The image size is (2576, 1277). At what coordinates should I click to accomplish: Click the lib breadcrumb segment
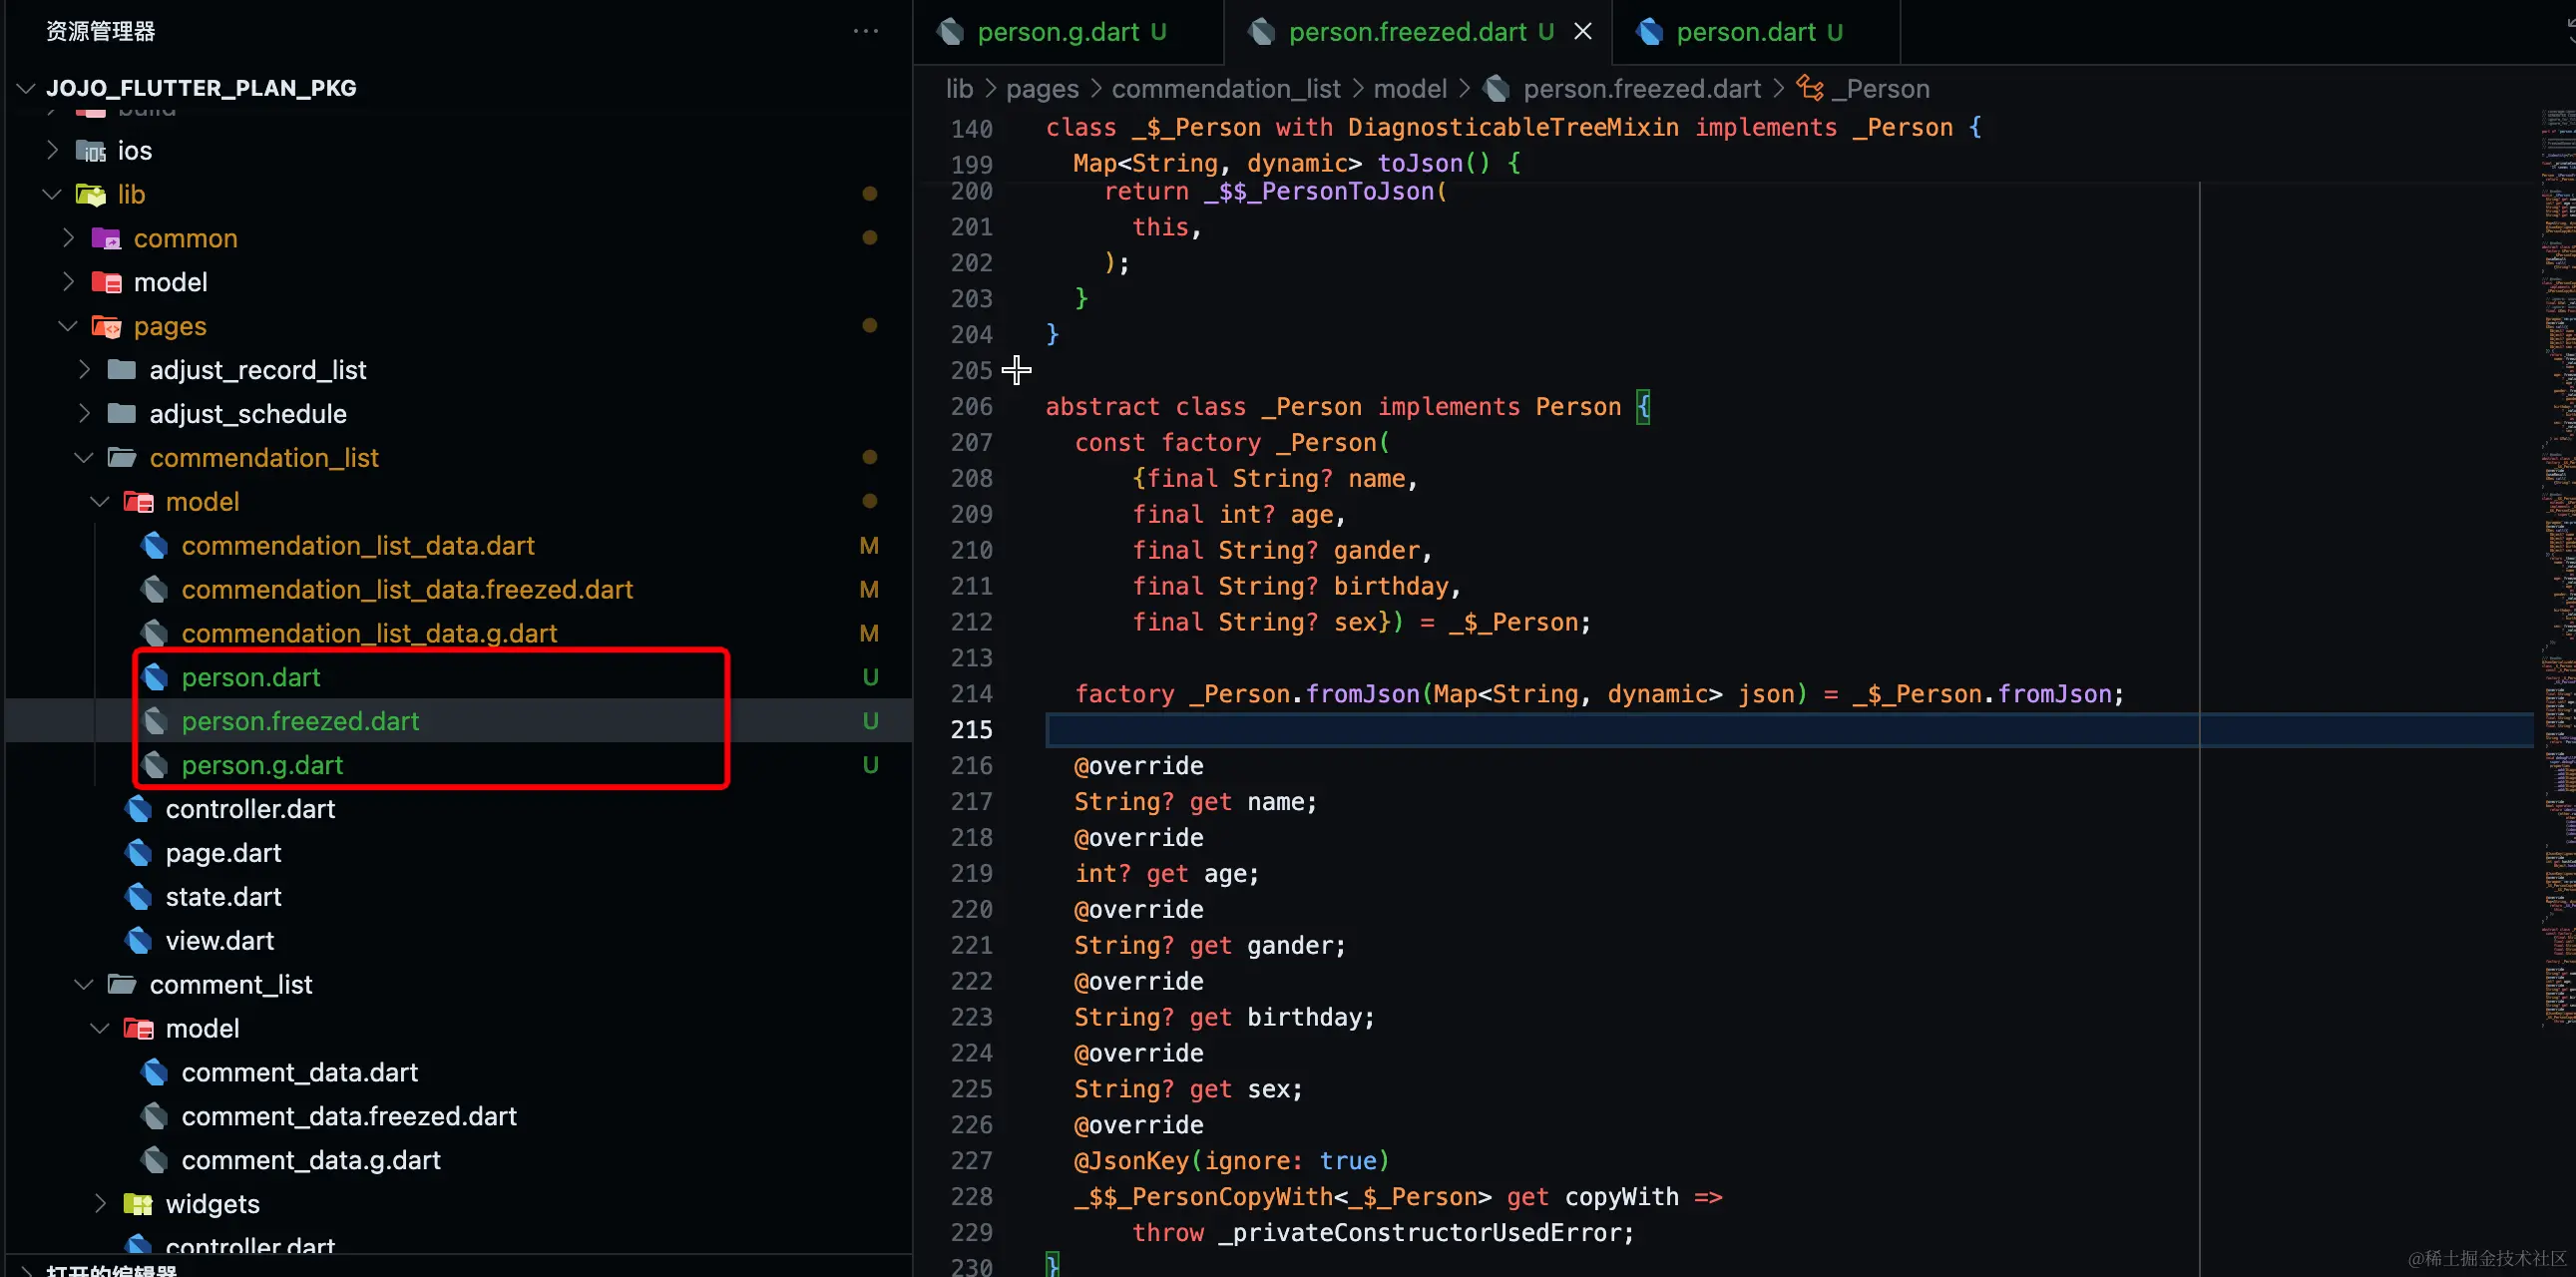959,89
